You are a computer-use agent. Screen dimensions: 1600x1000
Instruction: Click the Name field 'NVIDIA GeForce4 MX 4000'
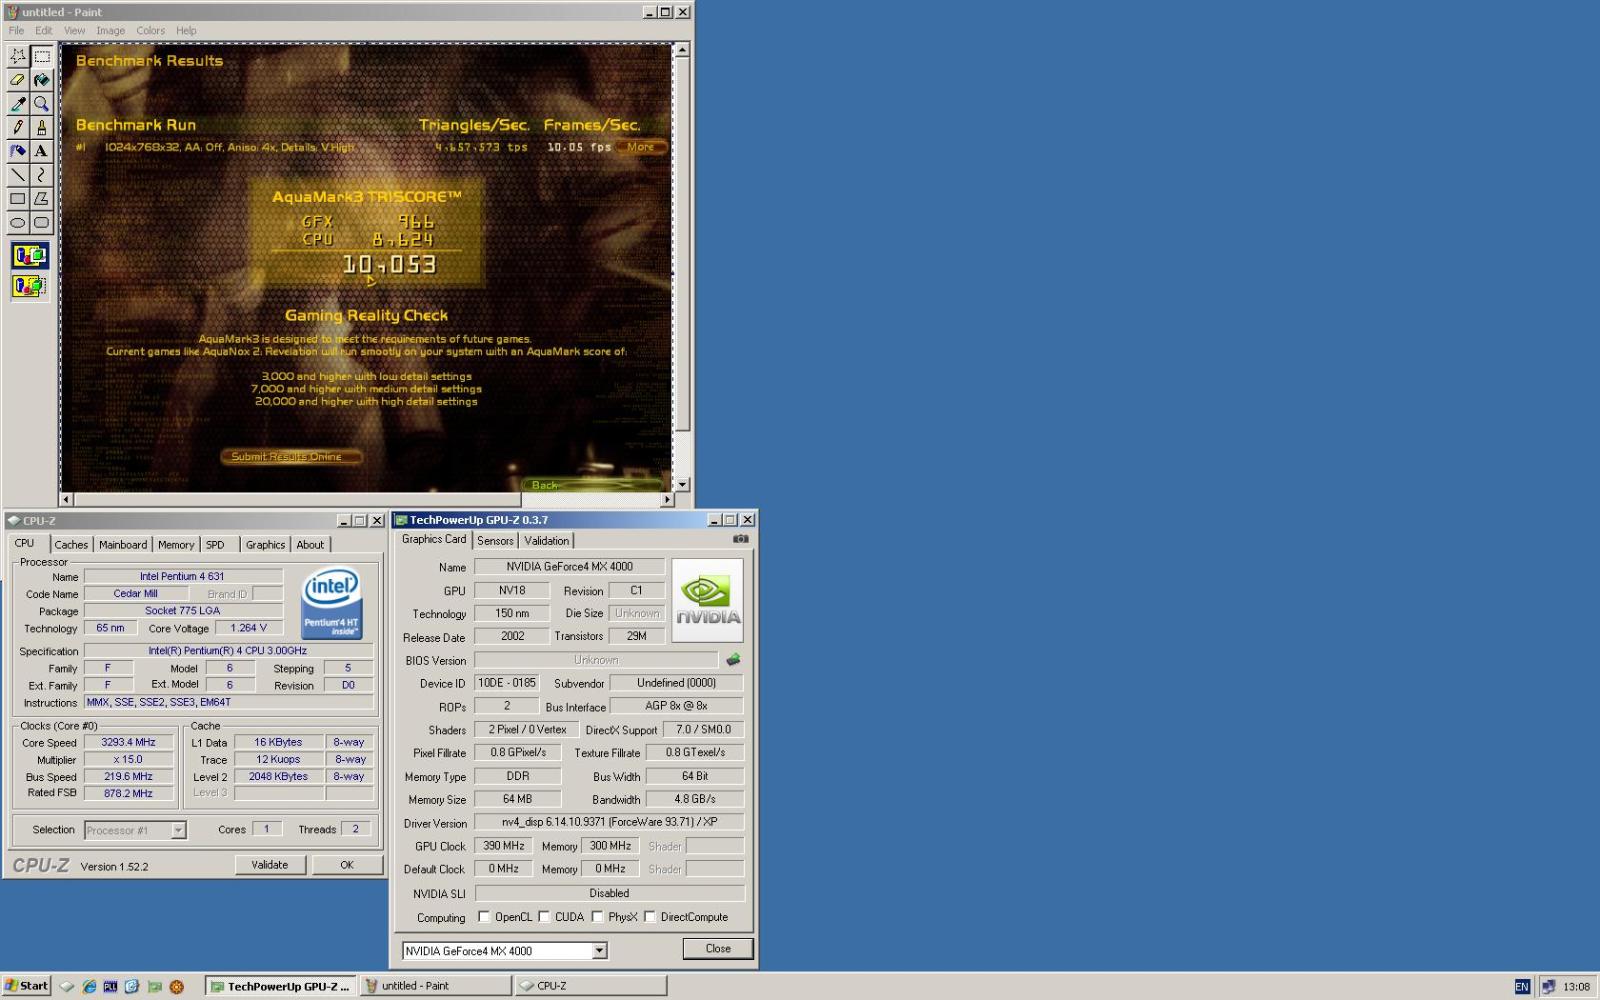tap(569, 567)
